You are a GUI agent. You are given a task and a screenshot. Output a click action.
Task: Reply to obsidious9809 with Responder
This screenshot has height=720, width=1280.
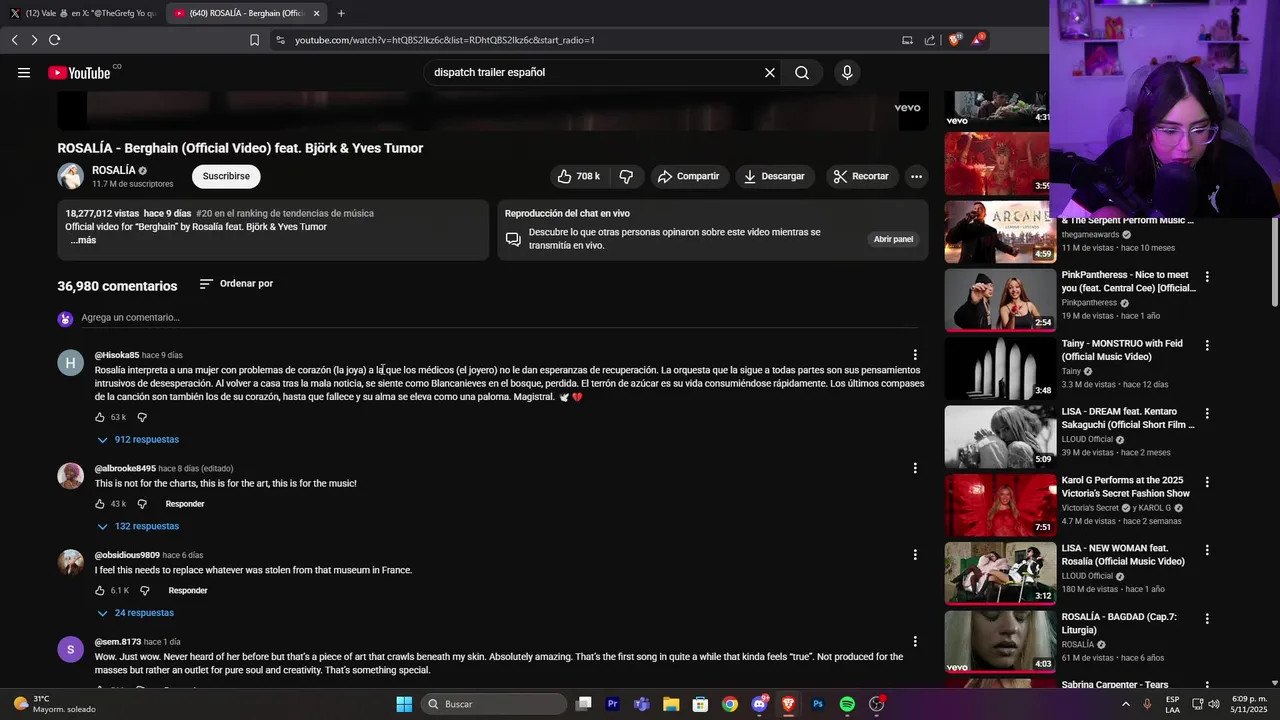click(188, 591)
